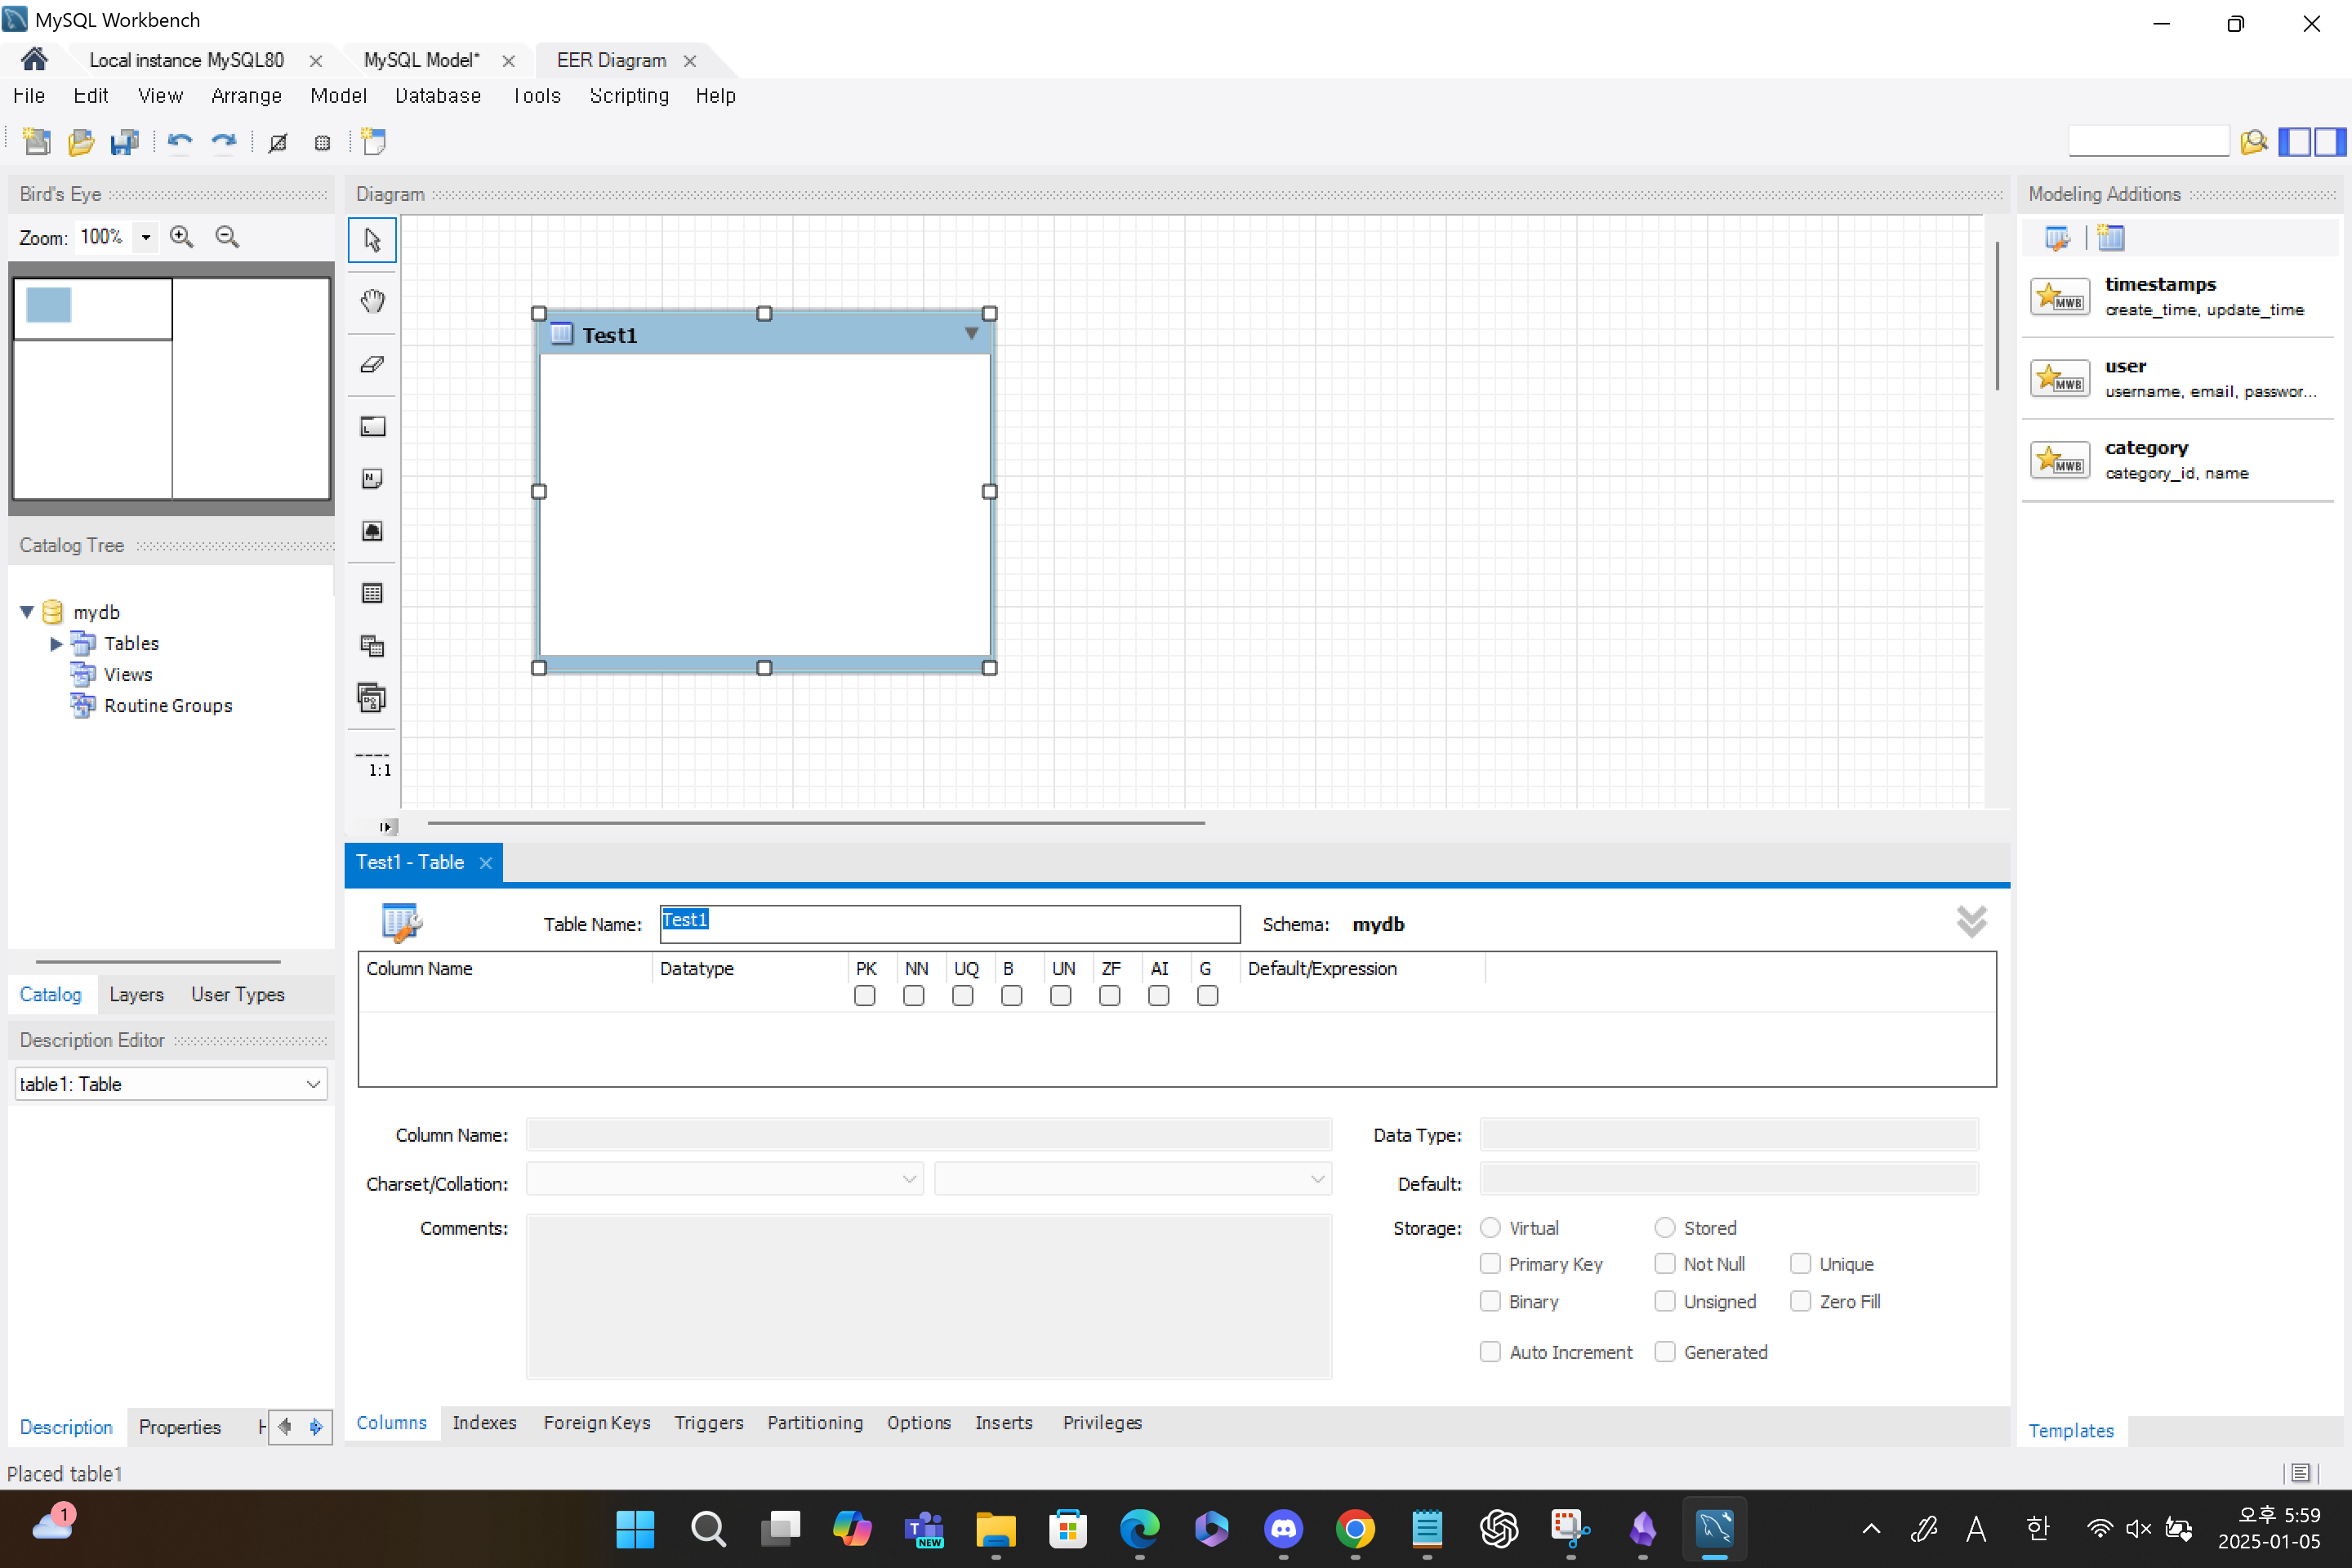This screenshot has width=2352, height=1568.
Task: Select the 1:1 non-identifying relationship tool
Action: 373,764
